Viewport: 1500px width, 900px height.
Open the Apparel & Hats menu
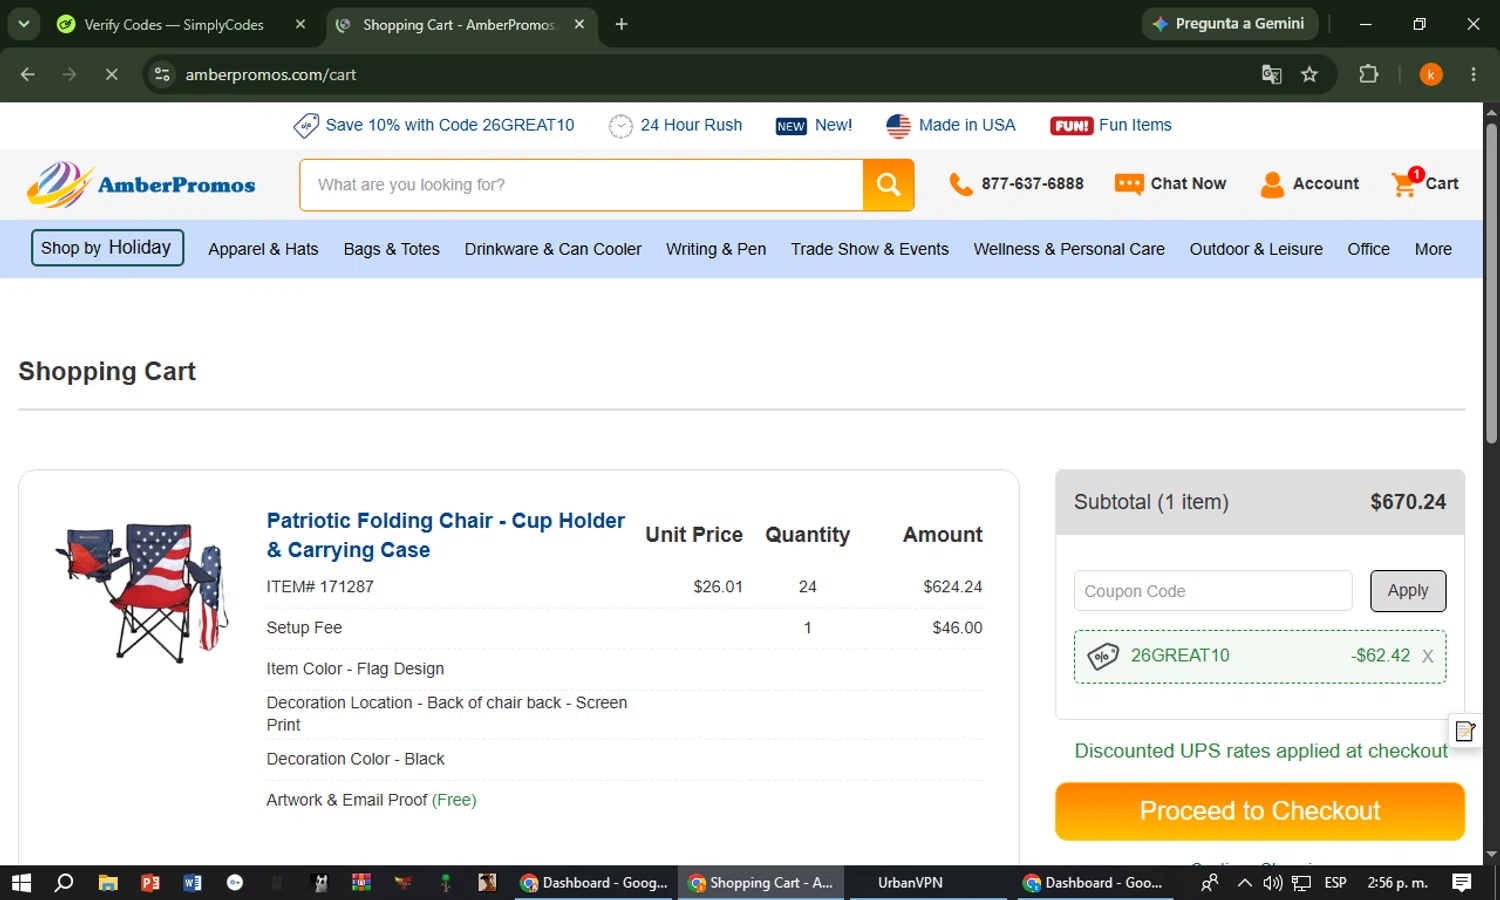pyautogui.click(x=263, y=249)
